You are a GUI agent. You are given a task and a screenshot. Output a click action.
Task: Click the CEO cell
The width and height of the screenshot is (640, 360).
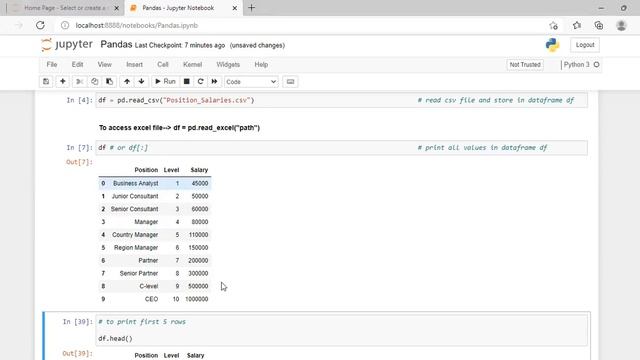151,299
